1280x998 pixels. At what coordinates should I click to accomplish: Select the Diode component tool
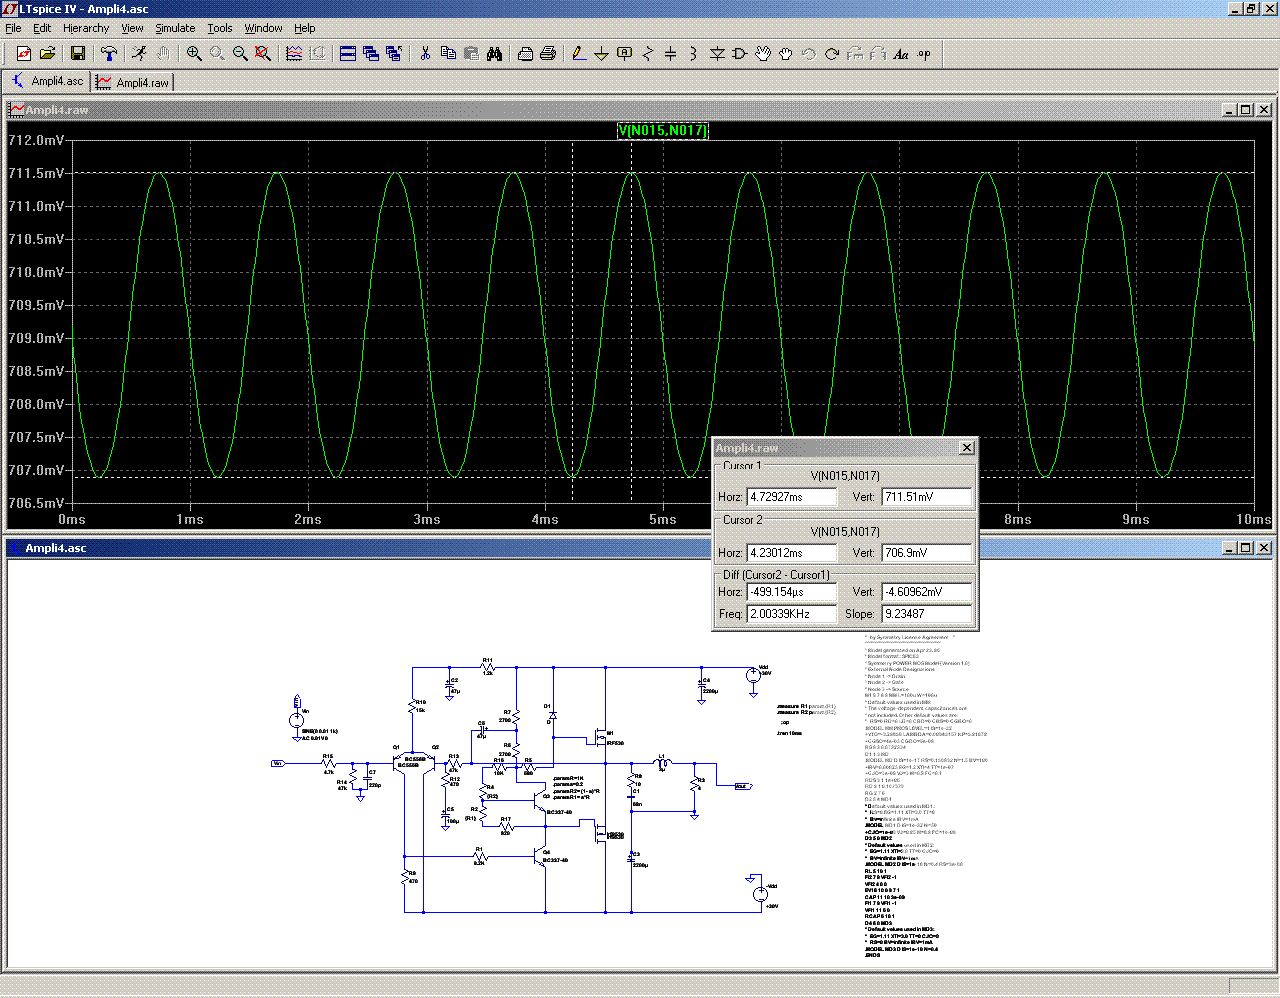pyautogui.click(x=717, y=54)
